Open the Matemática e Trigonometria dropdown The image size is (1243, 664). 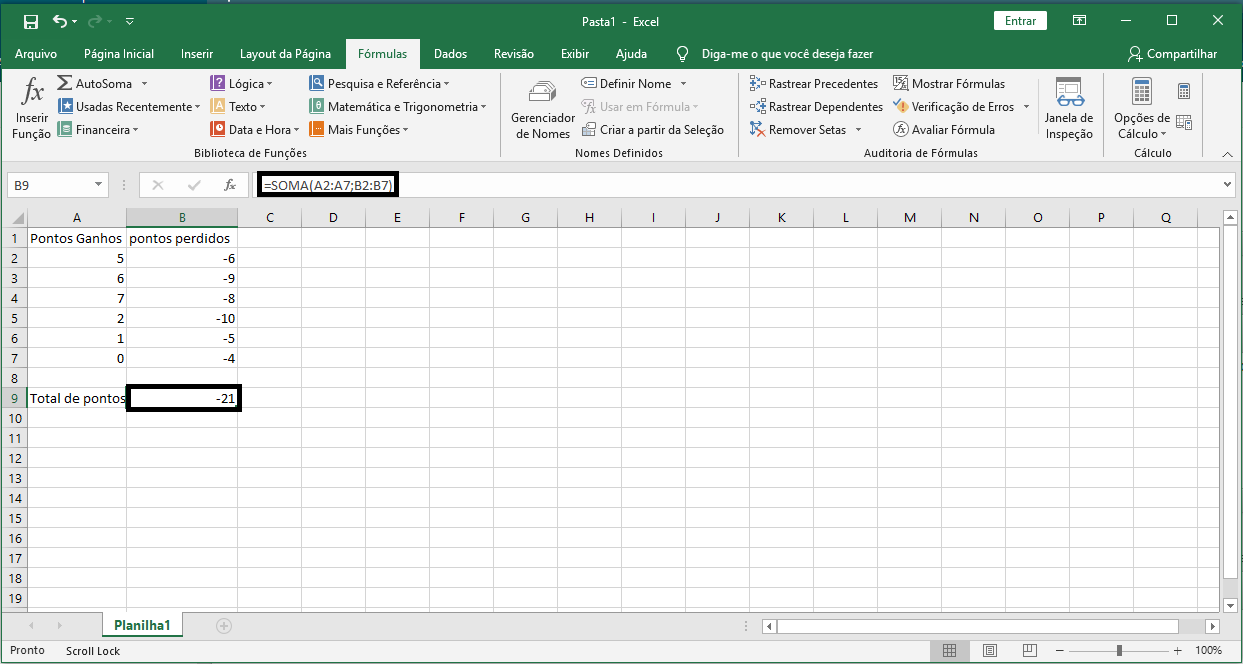click(x=483, y=107)
